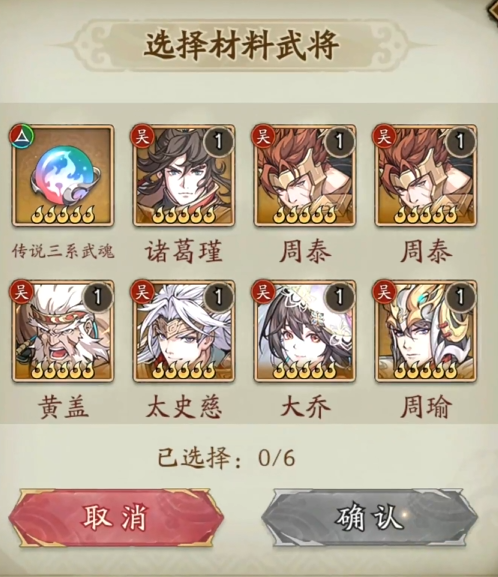Select the 大乔 hero card

click(x=305, y=331)
